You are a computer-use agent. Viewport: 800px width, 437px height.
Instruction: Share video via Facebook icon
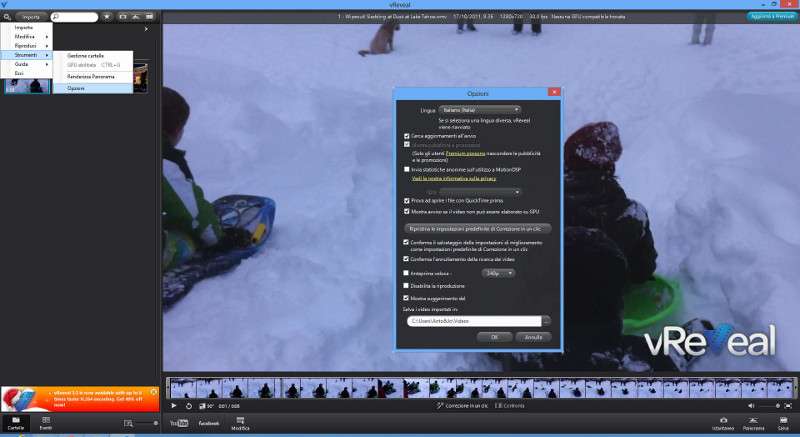click(209, 423)
